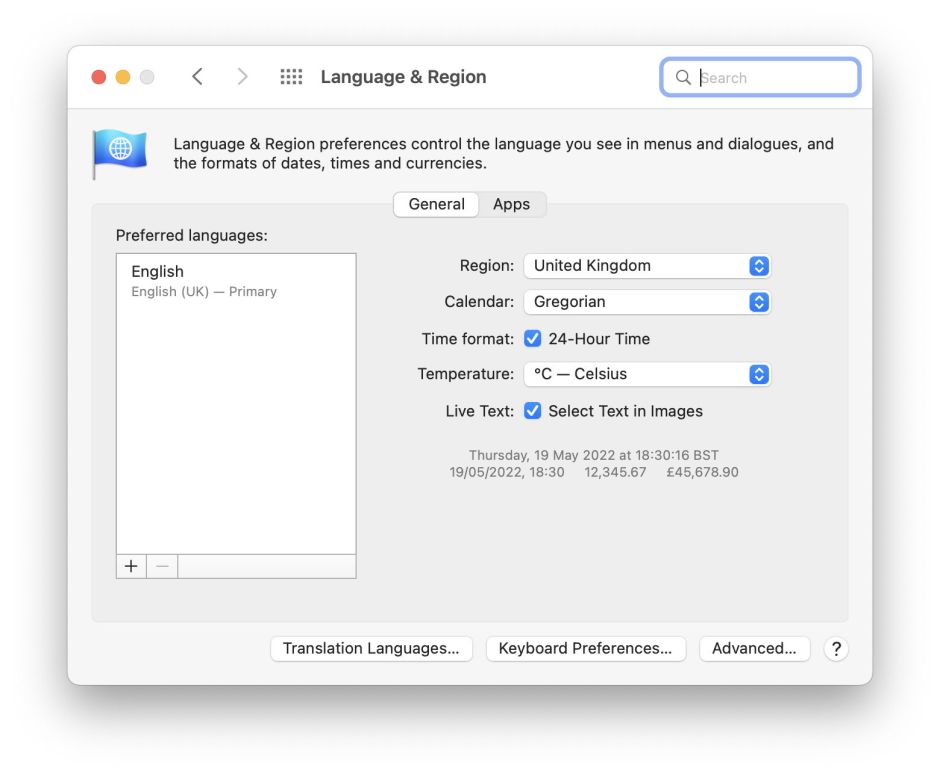940x774 pixels.
Task: Click the Keyboard Preferences button
Action: (585, 649)
